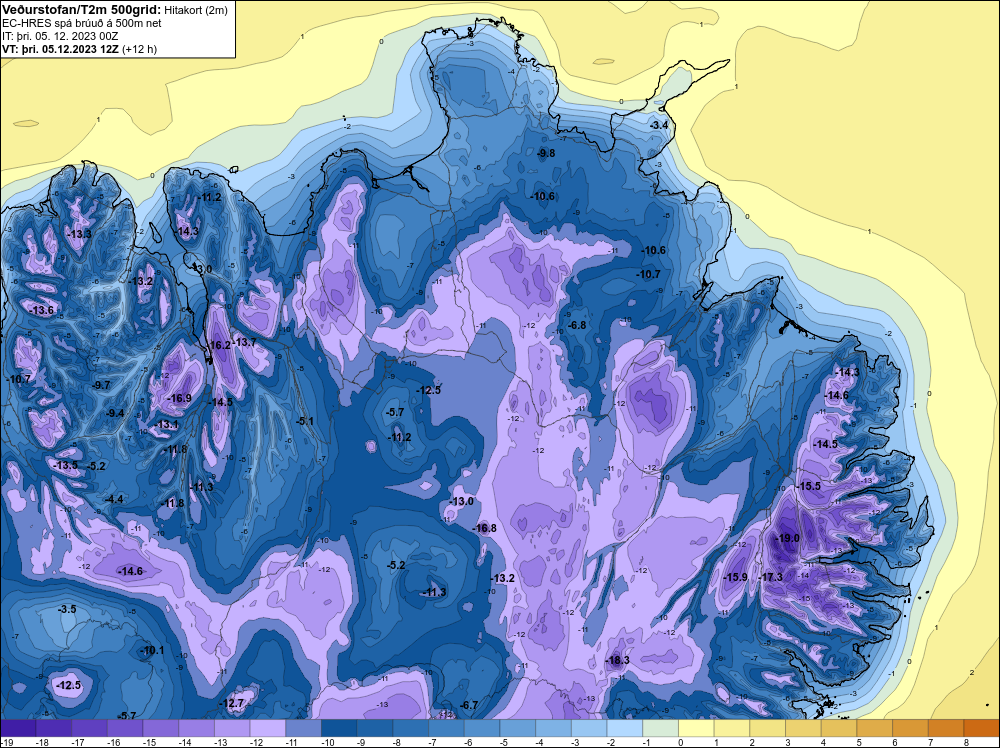Click legend swatch between -2 and -1
The height and width of the screenshot is (748, 1000).
pyautogui.click(x=625, y=728)
